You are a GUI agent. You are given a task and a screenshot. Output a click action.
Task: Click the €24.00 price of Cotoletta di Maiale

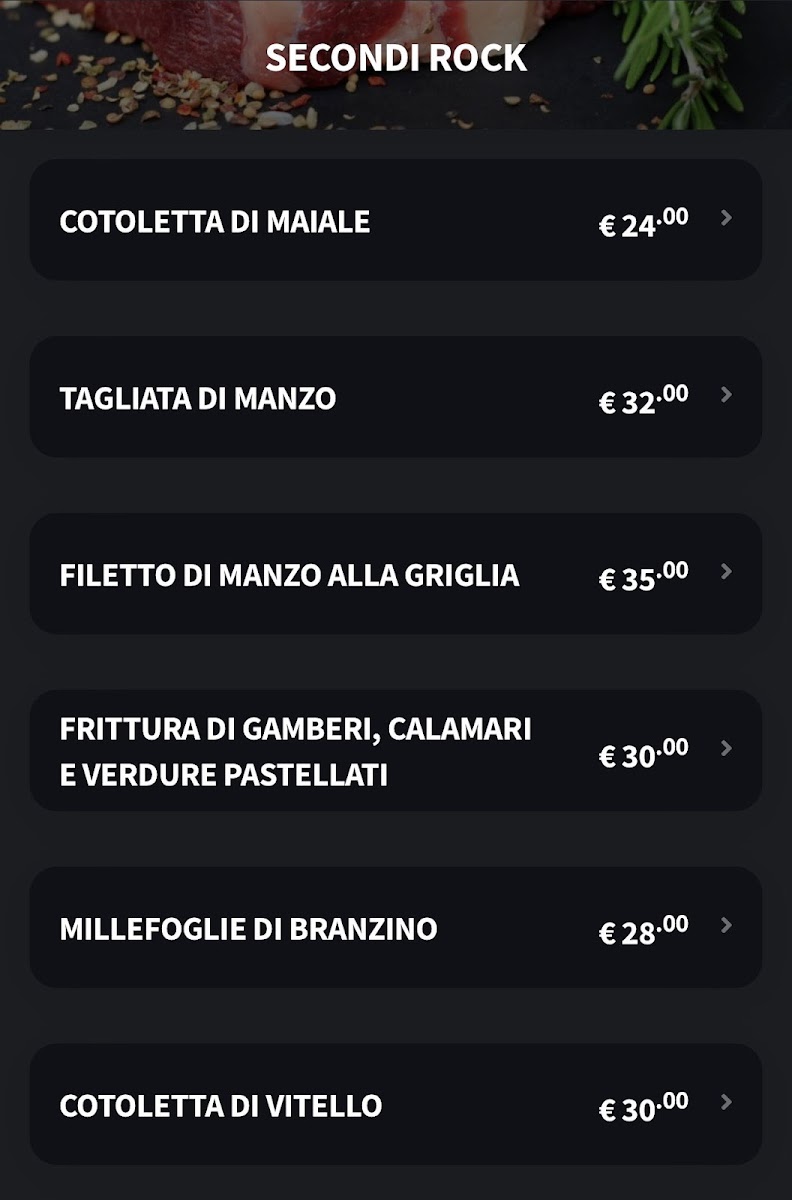tap(643, 222)
